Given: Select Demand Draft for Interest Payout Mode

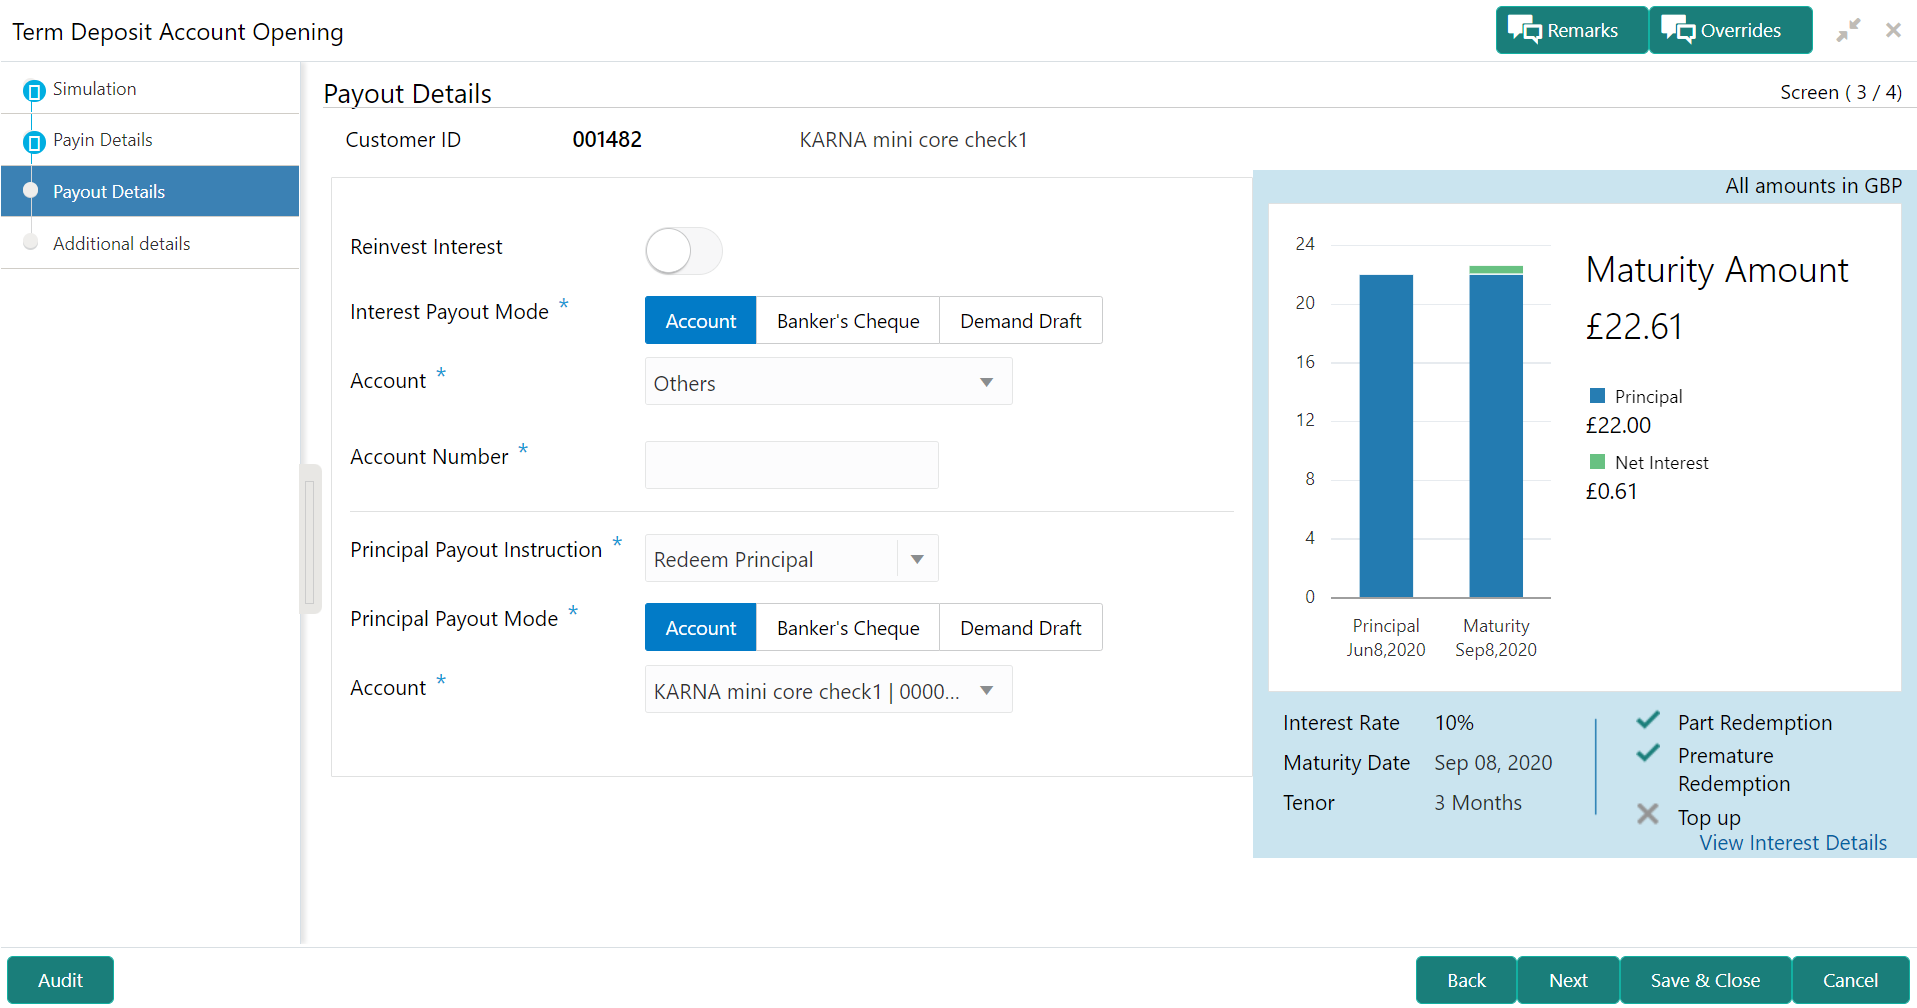Looking at the screenshot, I should tap(1021, 321).
